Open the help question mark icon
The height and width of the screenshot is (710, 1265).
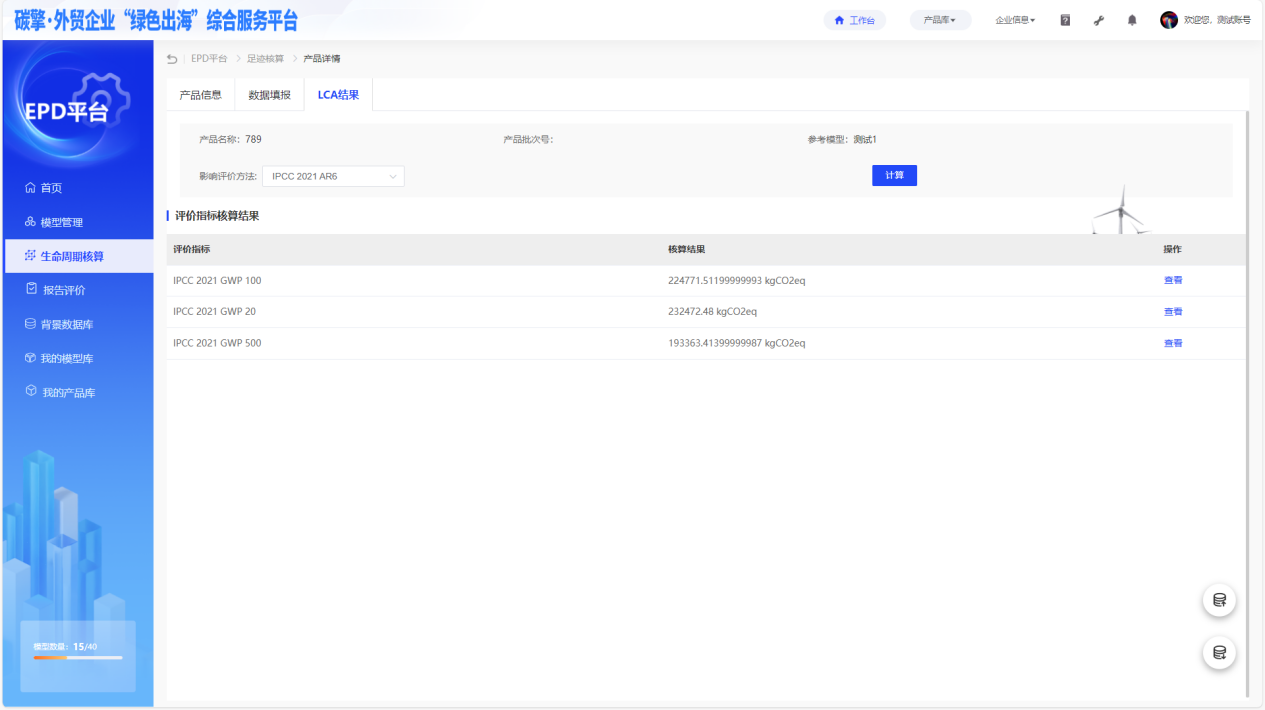coord(1065,20)
